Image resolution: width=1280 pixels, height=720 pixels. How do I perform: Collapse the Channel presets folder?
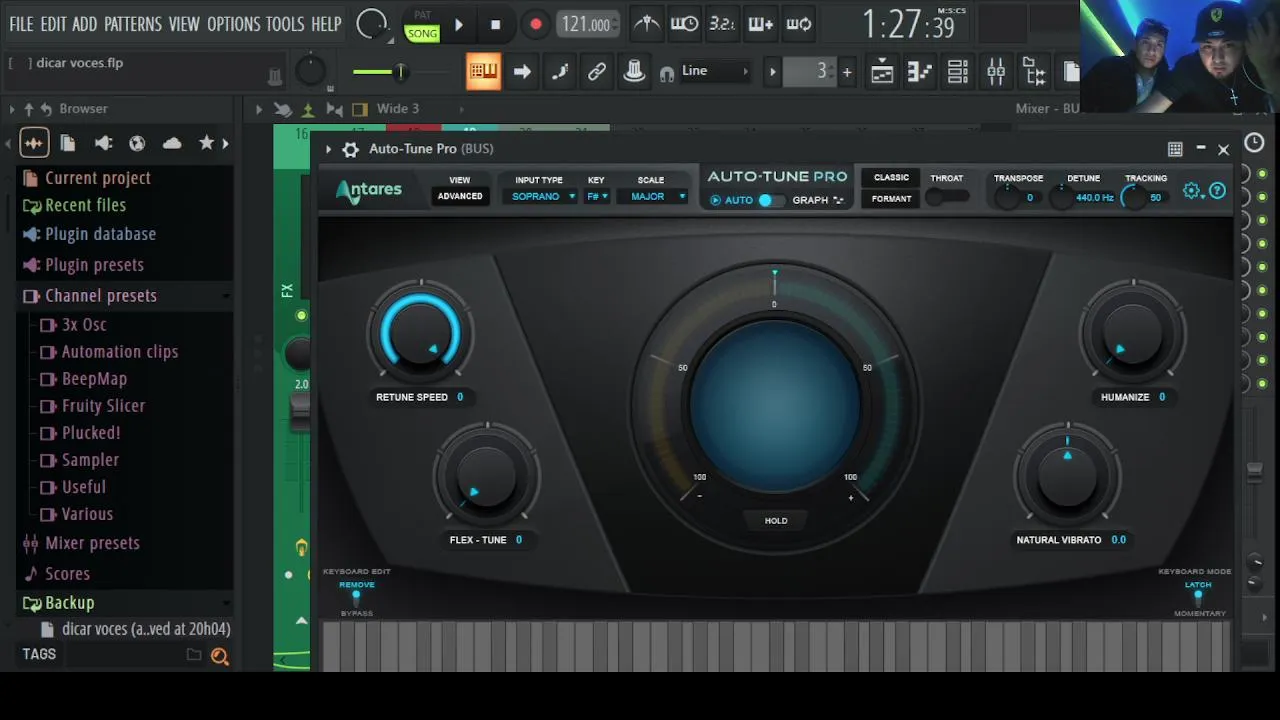click(100, 296)
